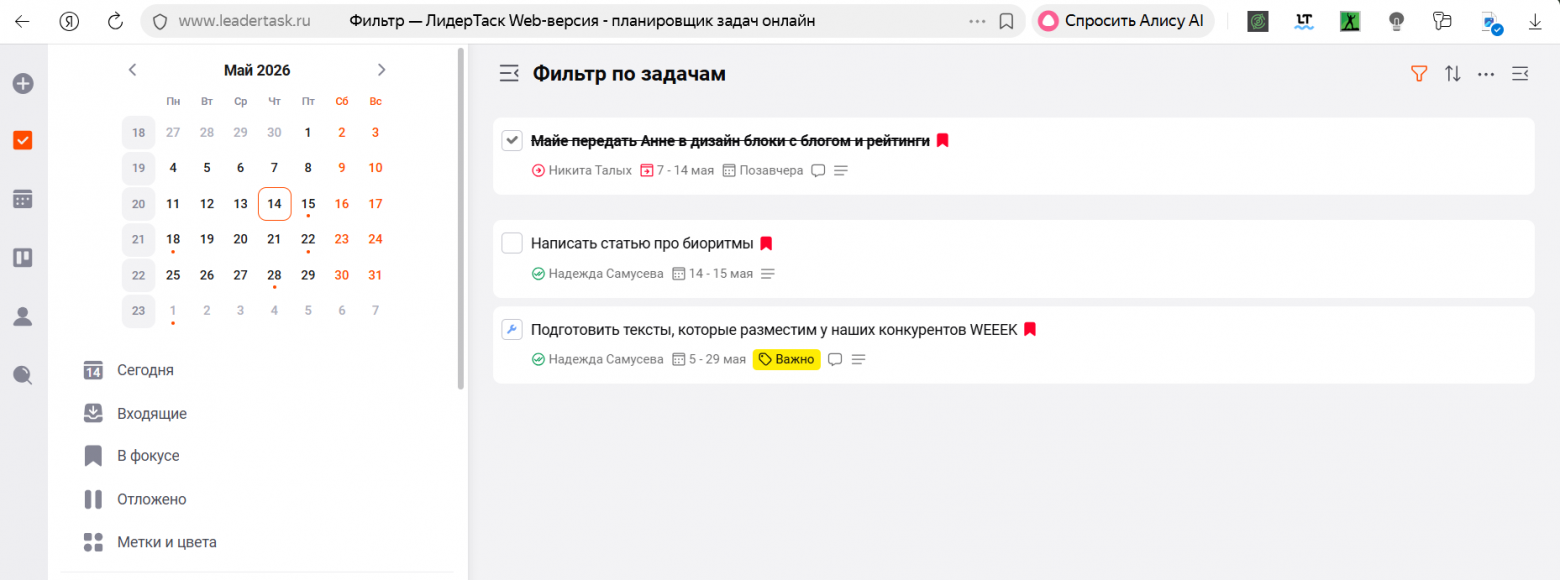Viewport: 1560px width, 580px height.
Task: Check off Написать статью про биоритмы
Action: 512,243
